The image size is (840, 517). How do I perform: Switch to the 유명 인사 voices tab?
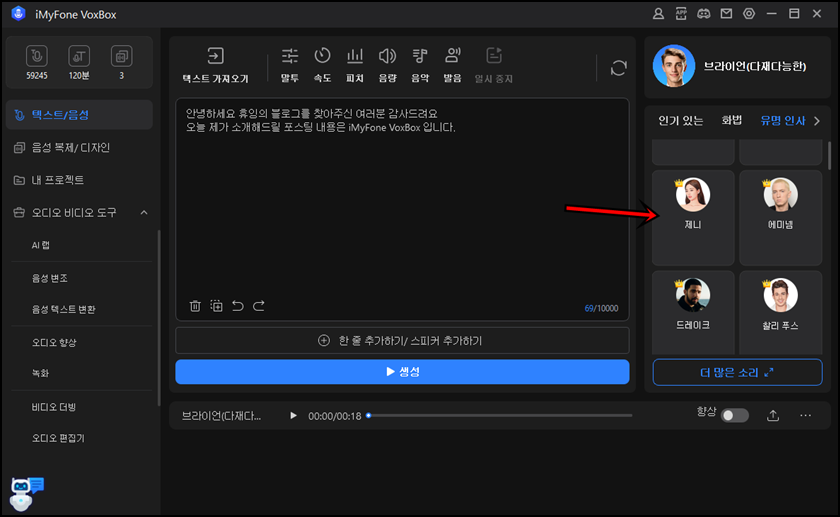(x=783, y=121)
